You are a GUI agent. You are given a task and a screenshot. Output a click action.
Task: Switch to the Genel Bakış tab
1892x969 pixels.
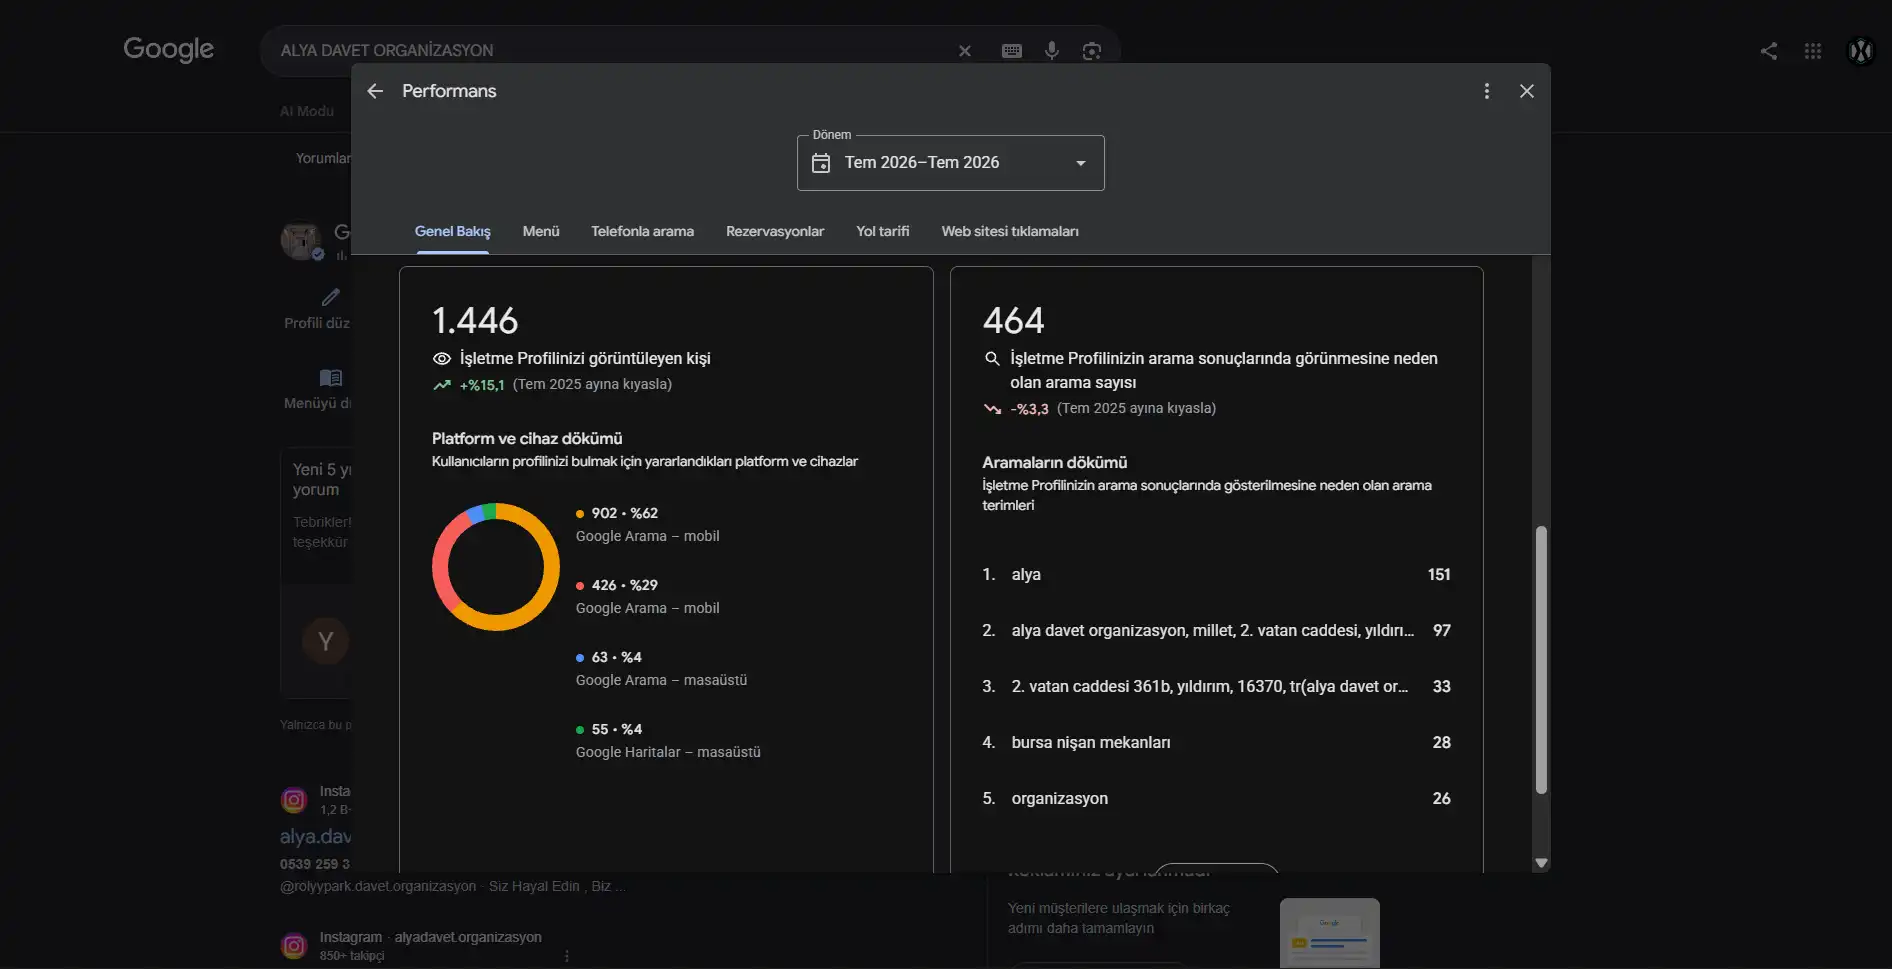click(x=453, y=232)
